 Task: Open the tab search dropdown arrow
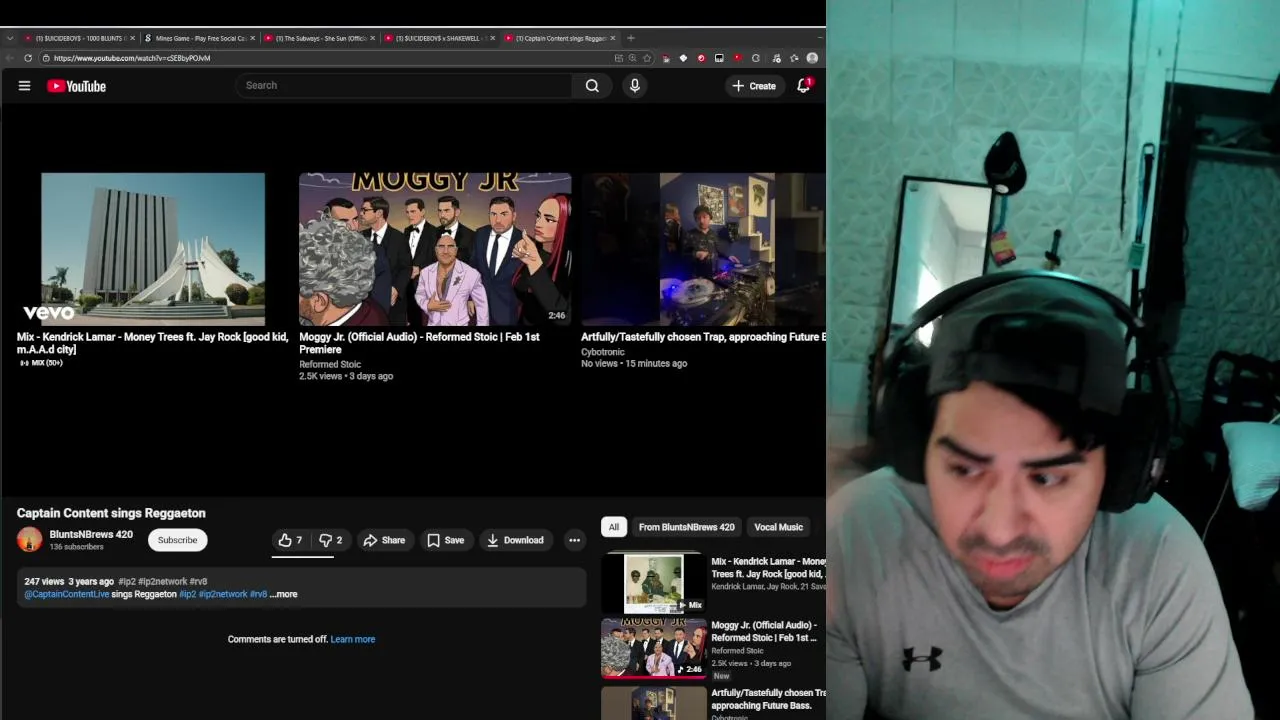[10, 38]
